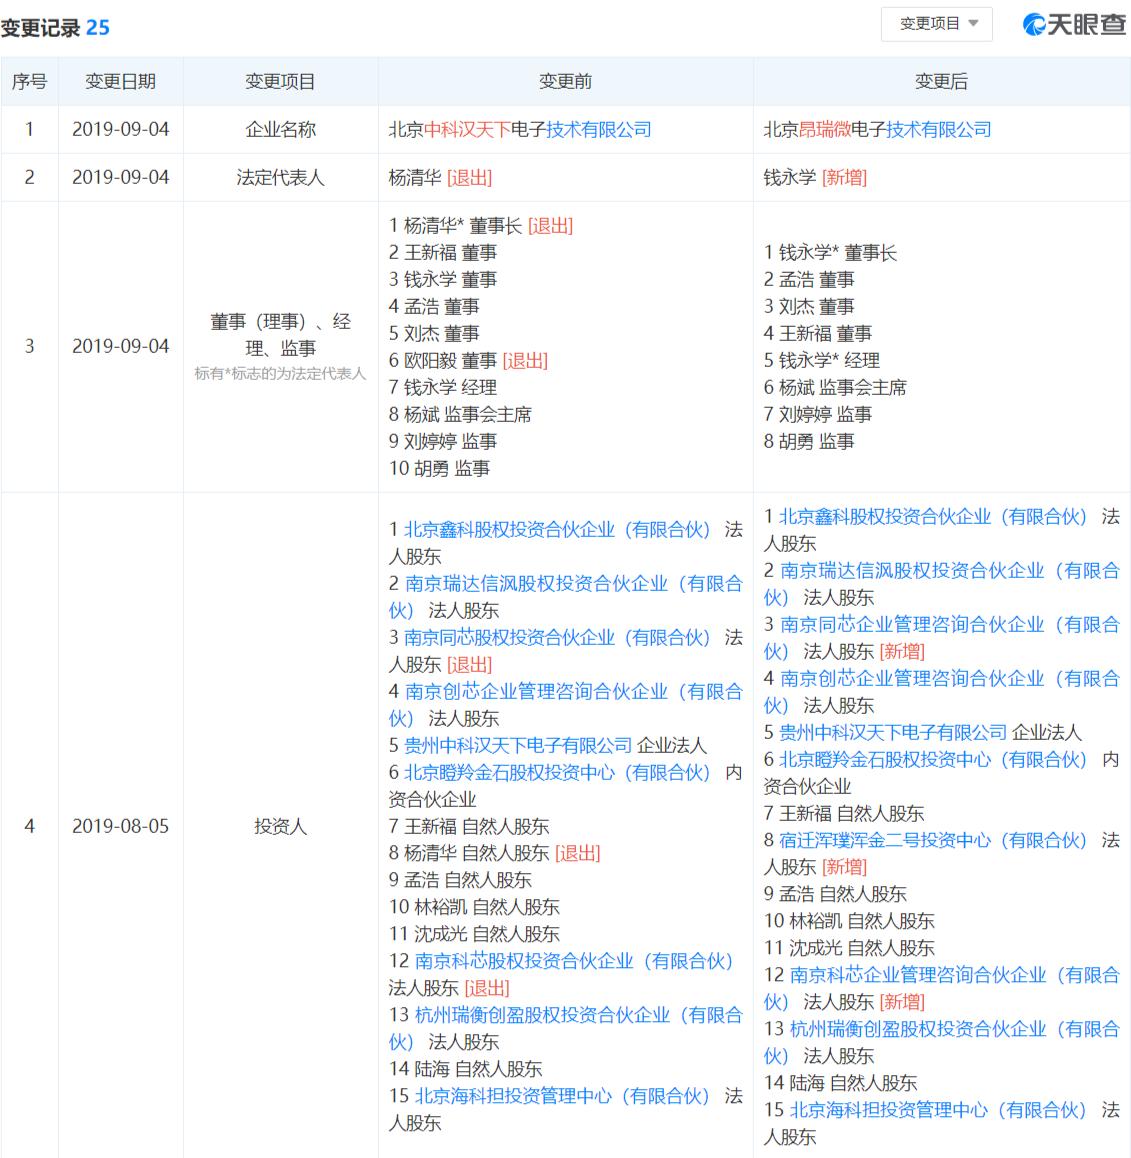The image size is (1131, 1158).
Task: Click the 变更日期 column header
Action: (120, 81)
